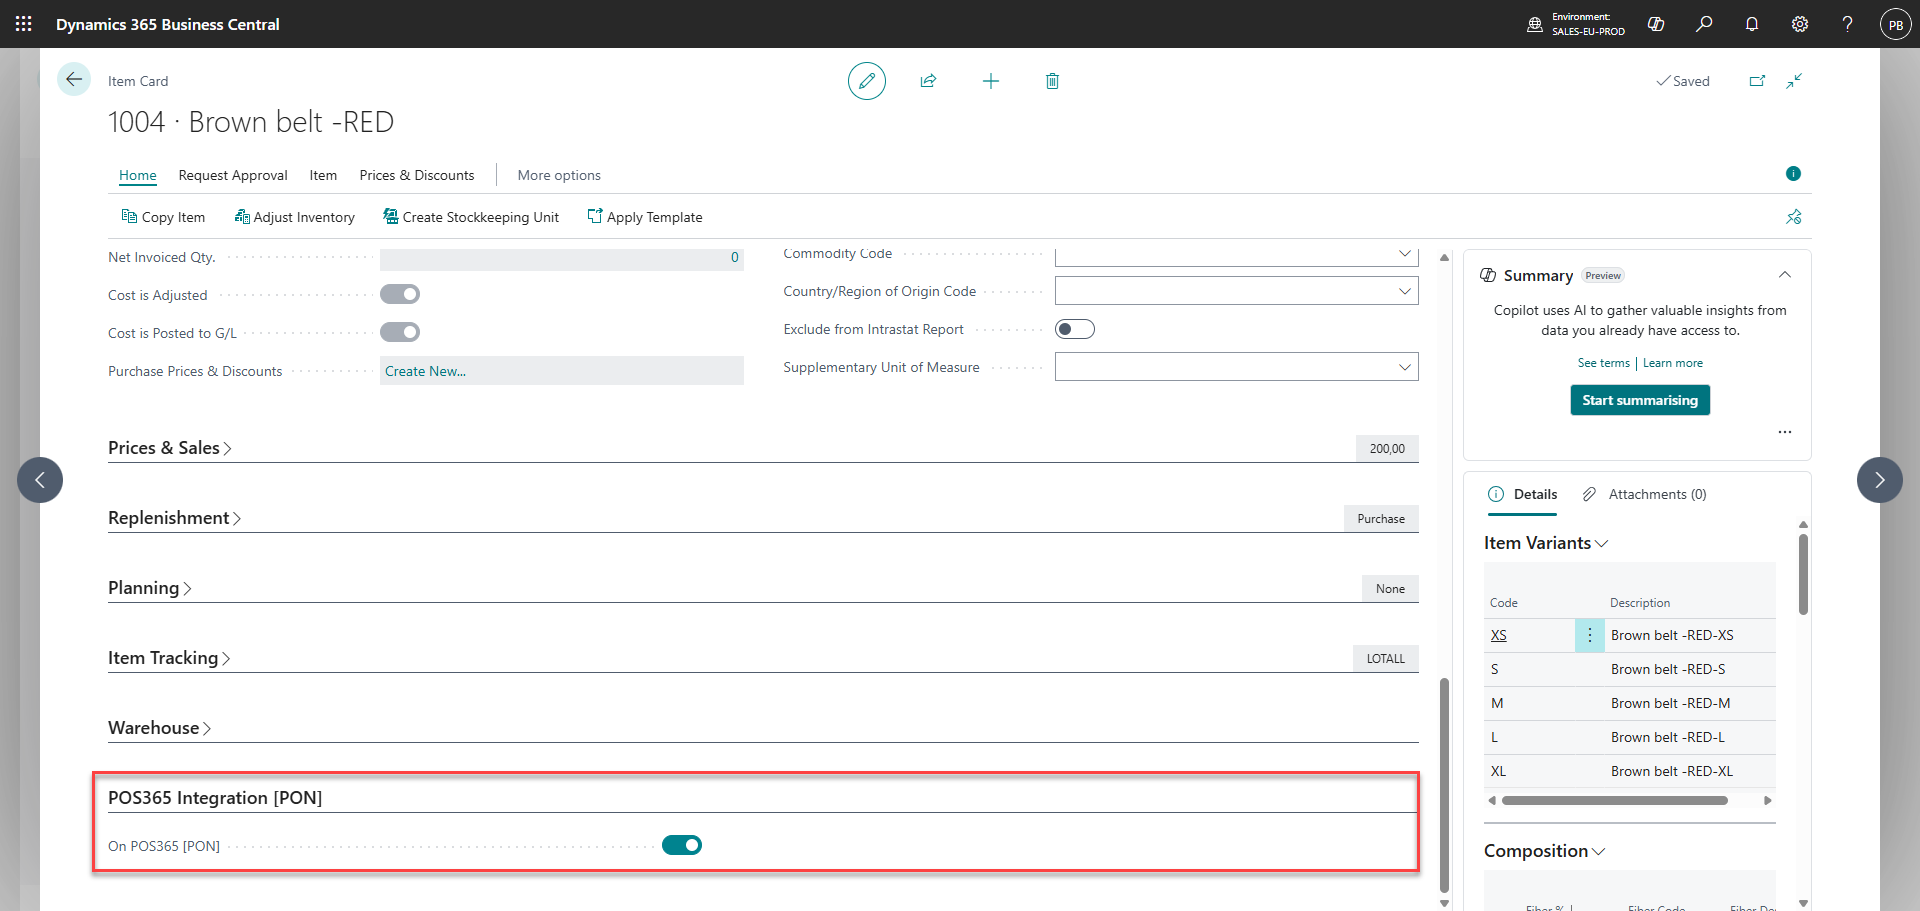Open the settings gear
The image size is (1920, 911).
(x=1800, y=24)
